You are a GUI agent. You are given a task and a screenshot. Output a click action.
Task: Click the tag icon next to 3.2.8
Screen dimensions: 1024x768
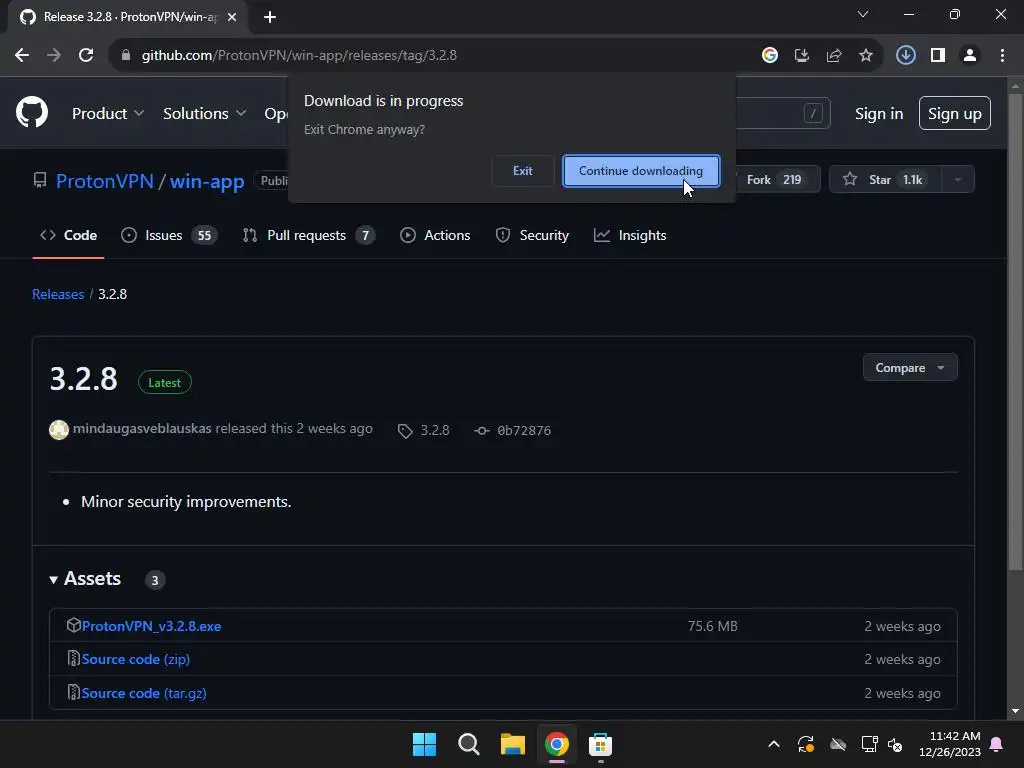coord(405,431)
